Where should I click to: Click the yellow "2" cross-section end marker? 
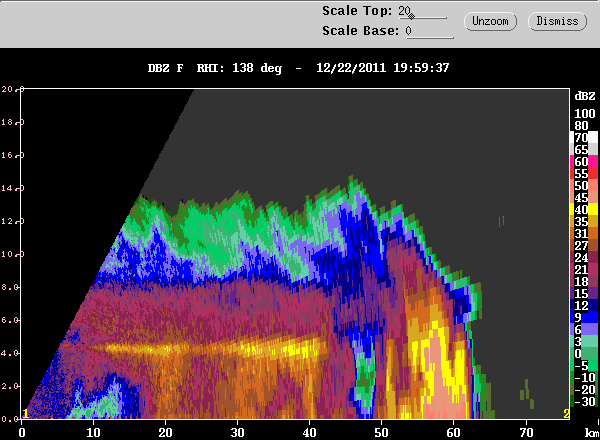click(566, 414)
